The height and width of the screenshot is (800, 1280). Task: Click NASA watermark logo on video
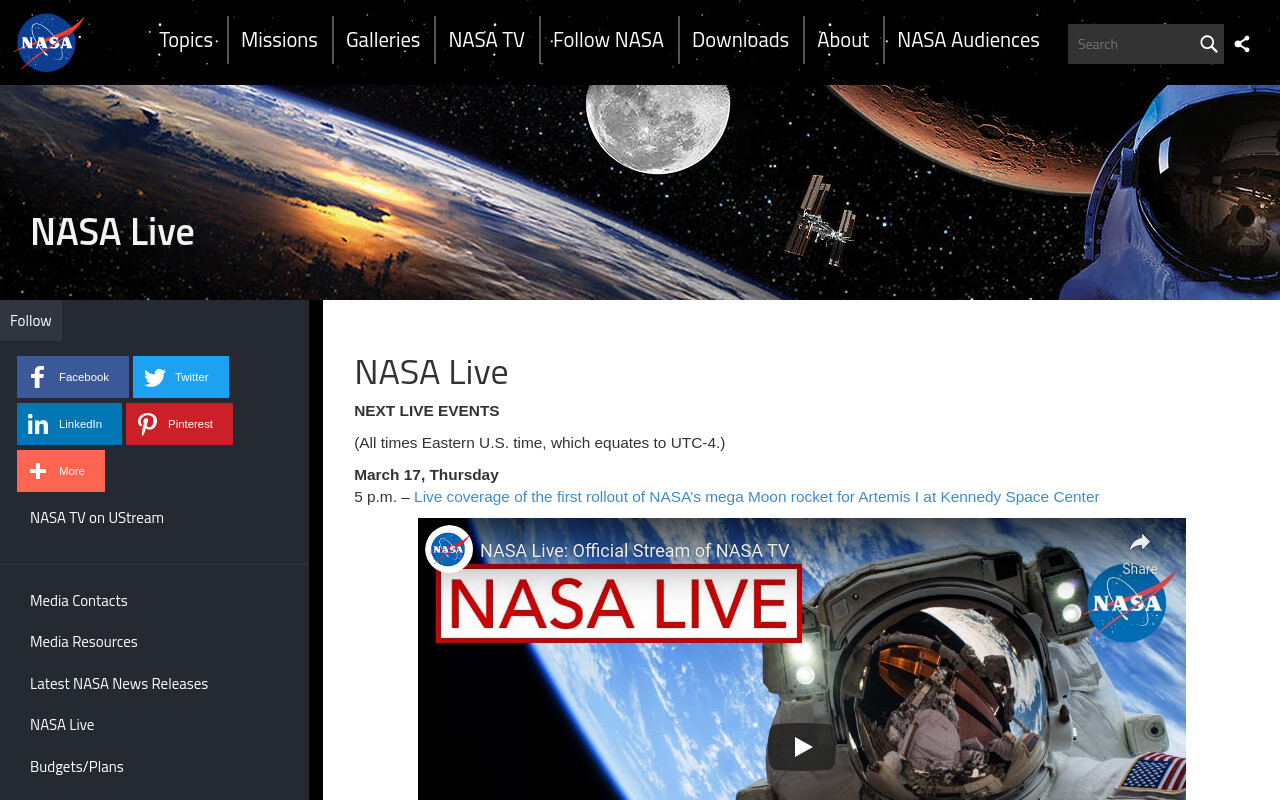click(x=1130, y=604)
